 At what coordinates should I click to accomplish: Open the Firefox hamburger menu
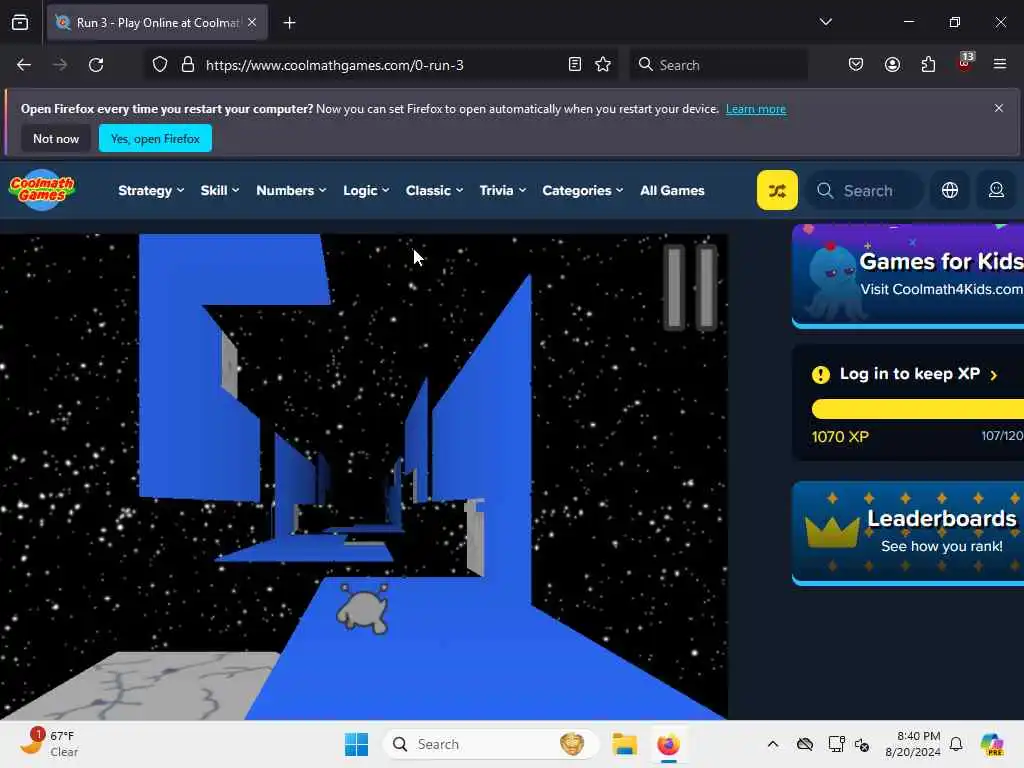(999, 65)
